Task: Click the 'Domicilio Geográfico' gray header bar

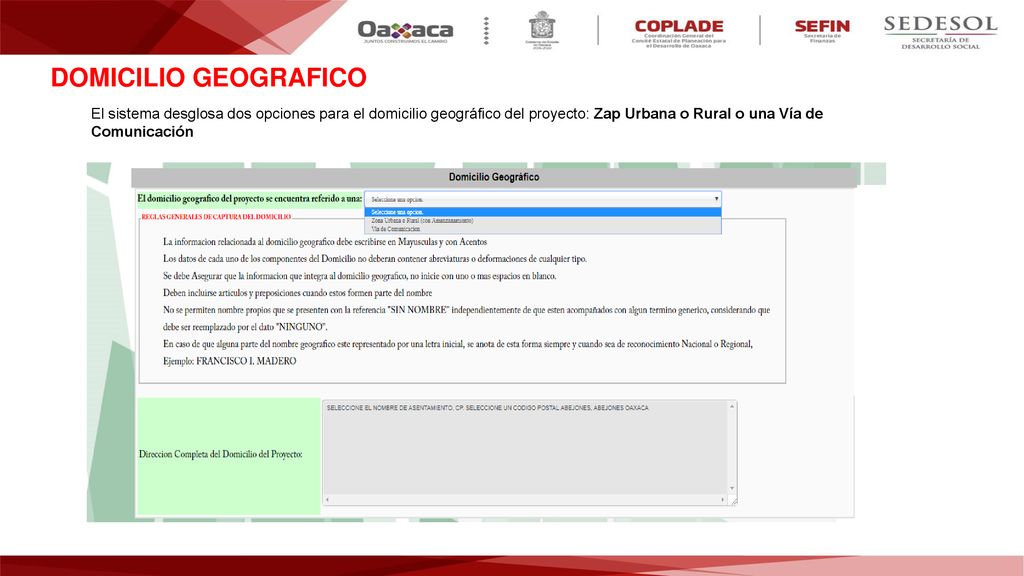Action: click(494, 177)
